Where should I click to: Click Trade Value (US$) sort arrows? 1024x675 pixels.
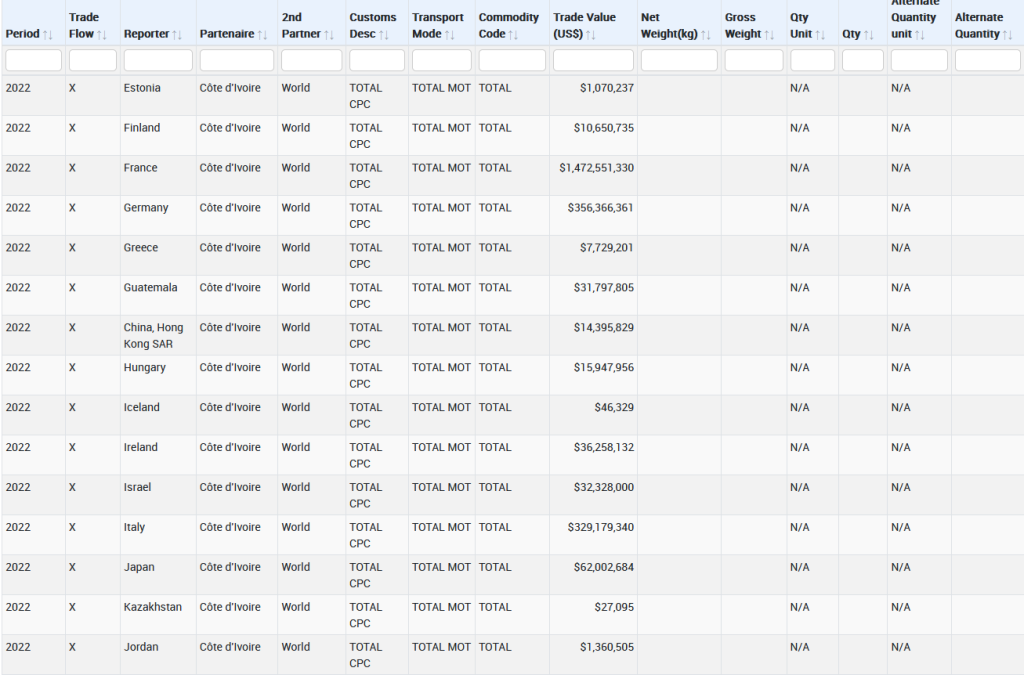click(x=591, y=35)
